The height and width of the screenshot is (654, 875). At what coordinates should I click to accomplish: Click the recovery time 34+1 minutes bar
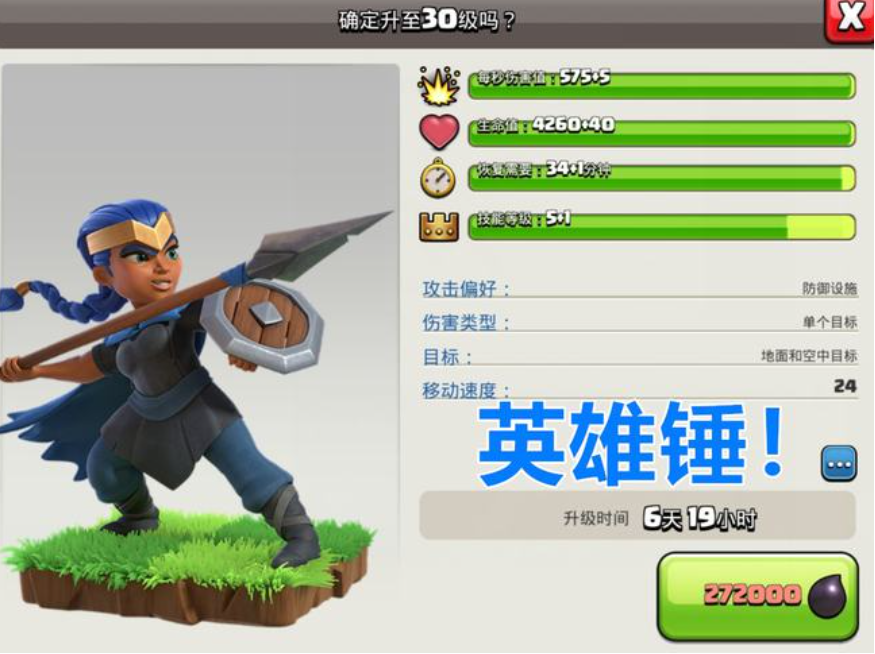[661, 178]
